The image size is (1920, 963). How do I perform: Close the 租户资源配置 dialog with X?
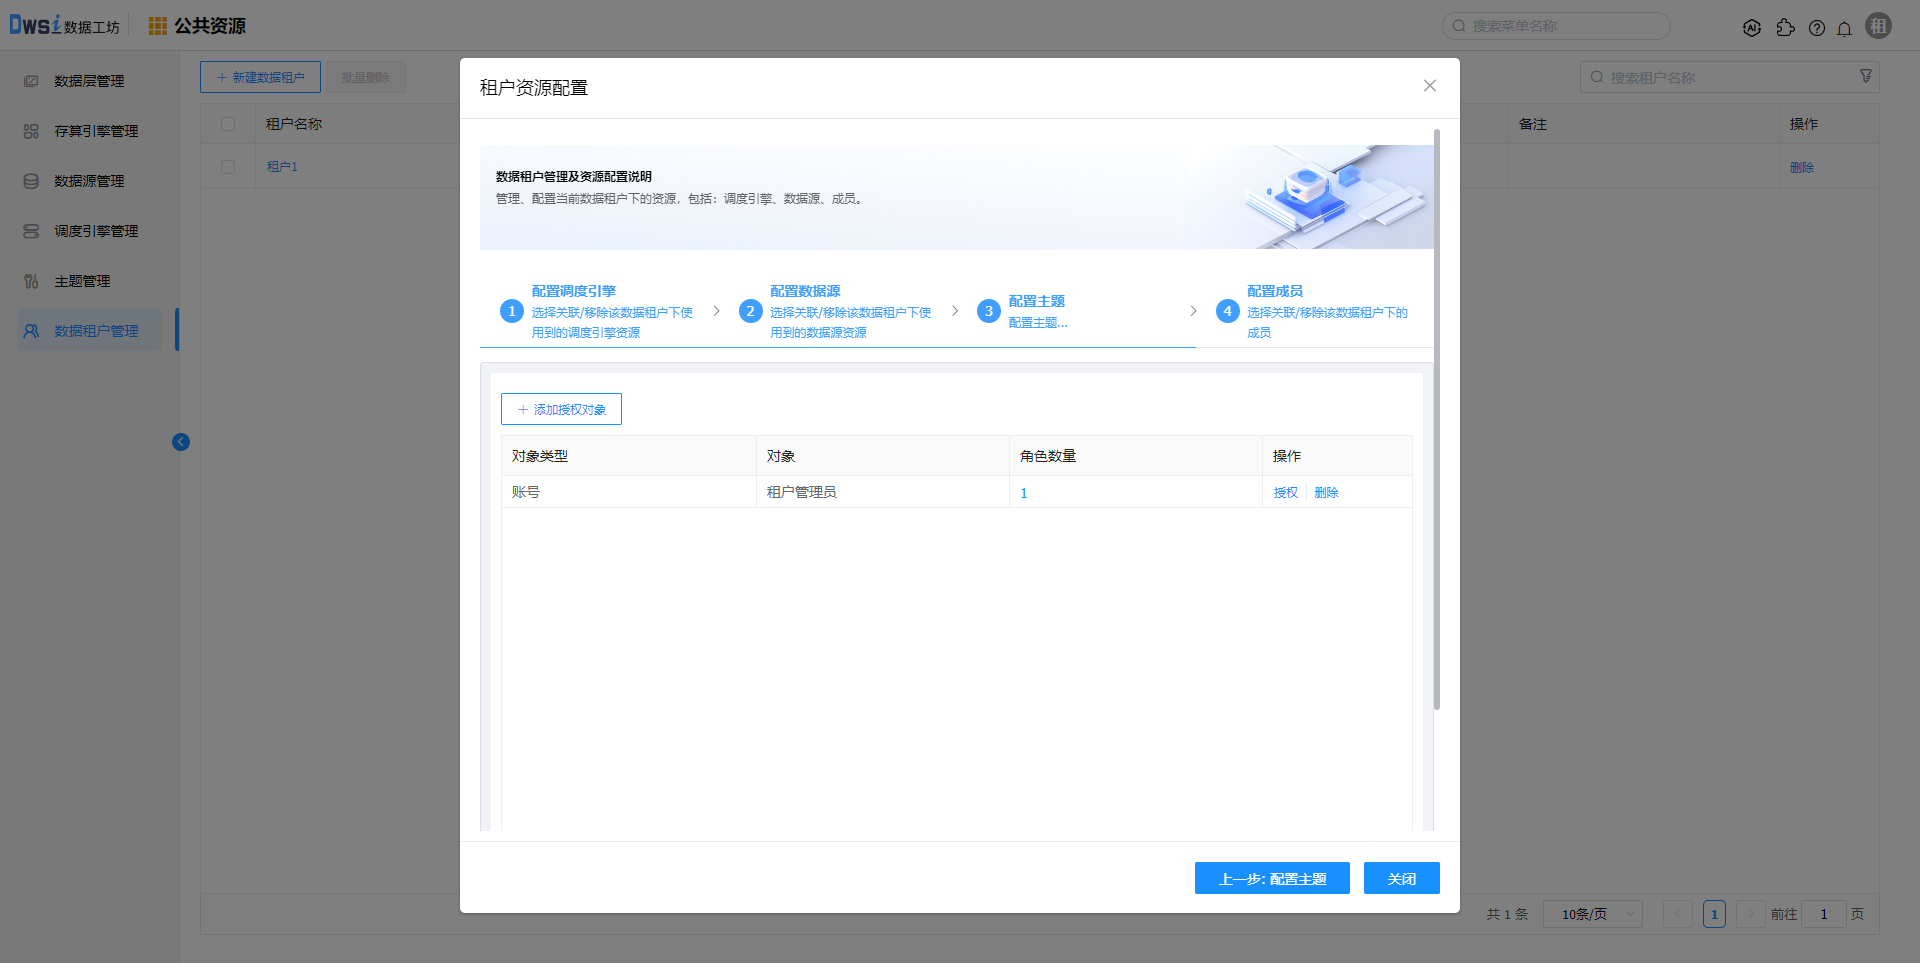1429,86
